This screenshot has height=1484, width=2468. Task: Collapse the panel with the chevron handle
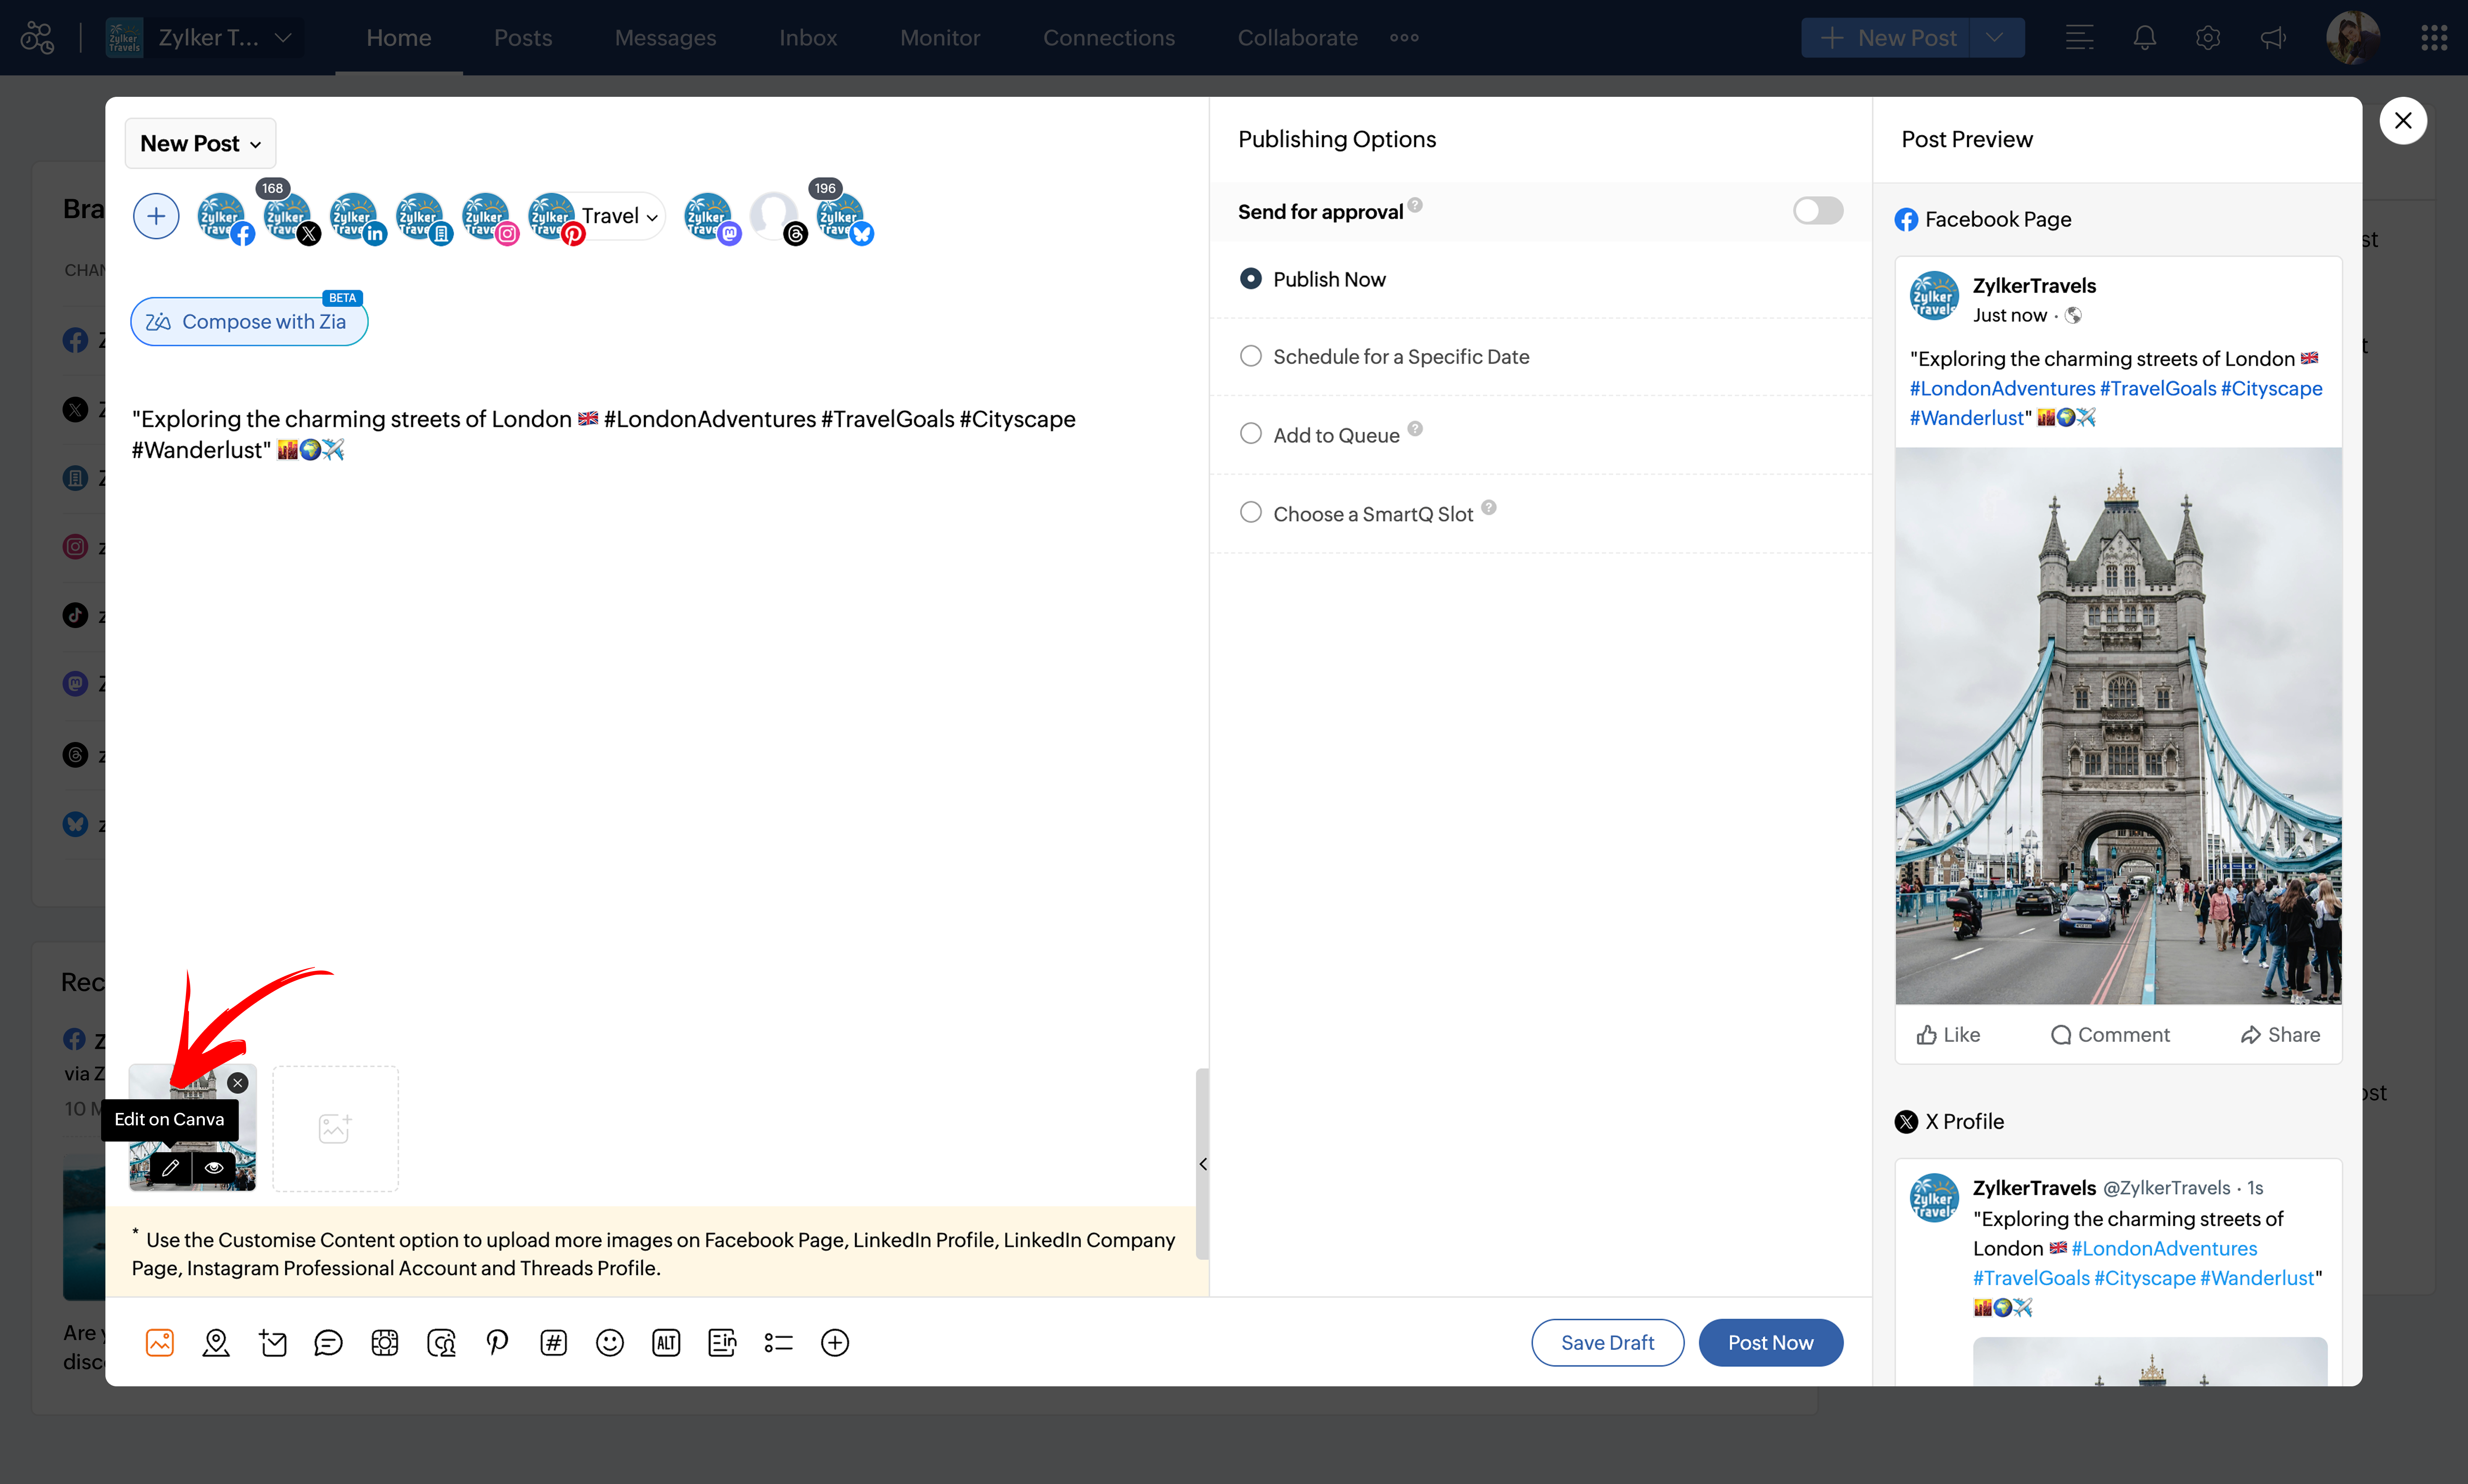(x=1203, y=1164)
